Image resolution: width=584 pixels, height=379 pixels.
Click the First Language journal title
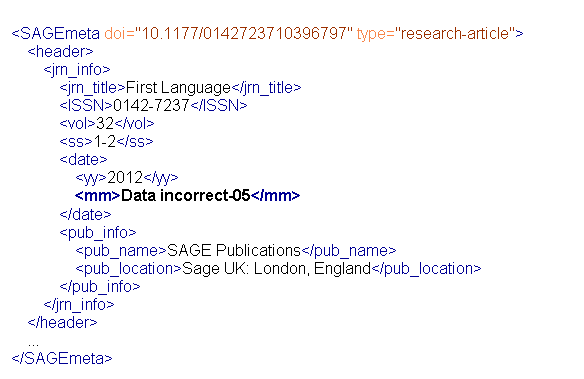tap(178, 88)
